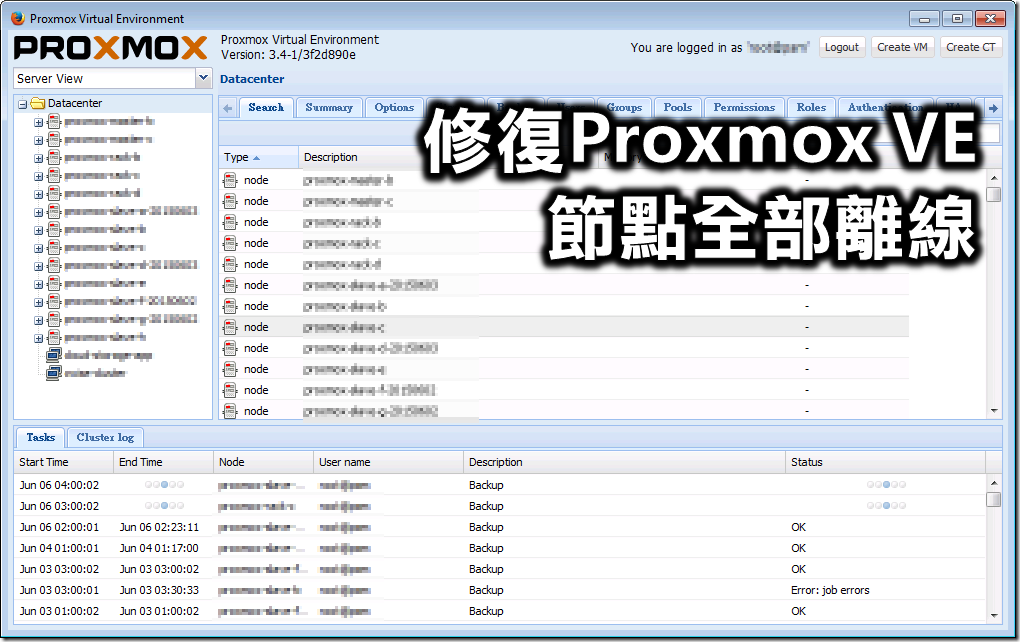This screenshot has width=1020, height=642.
Task: Open the Roles tab
Action: pos(811,107)
